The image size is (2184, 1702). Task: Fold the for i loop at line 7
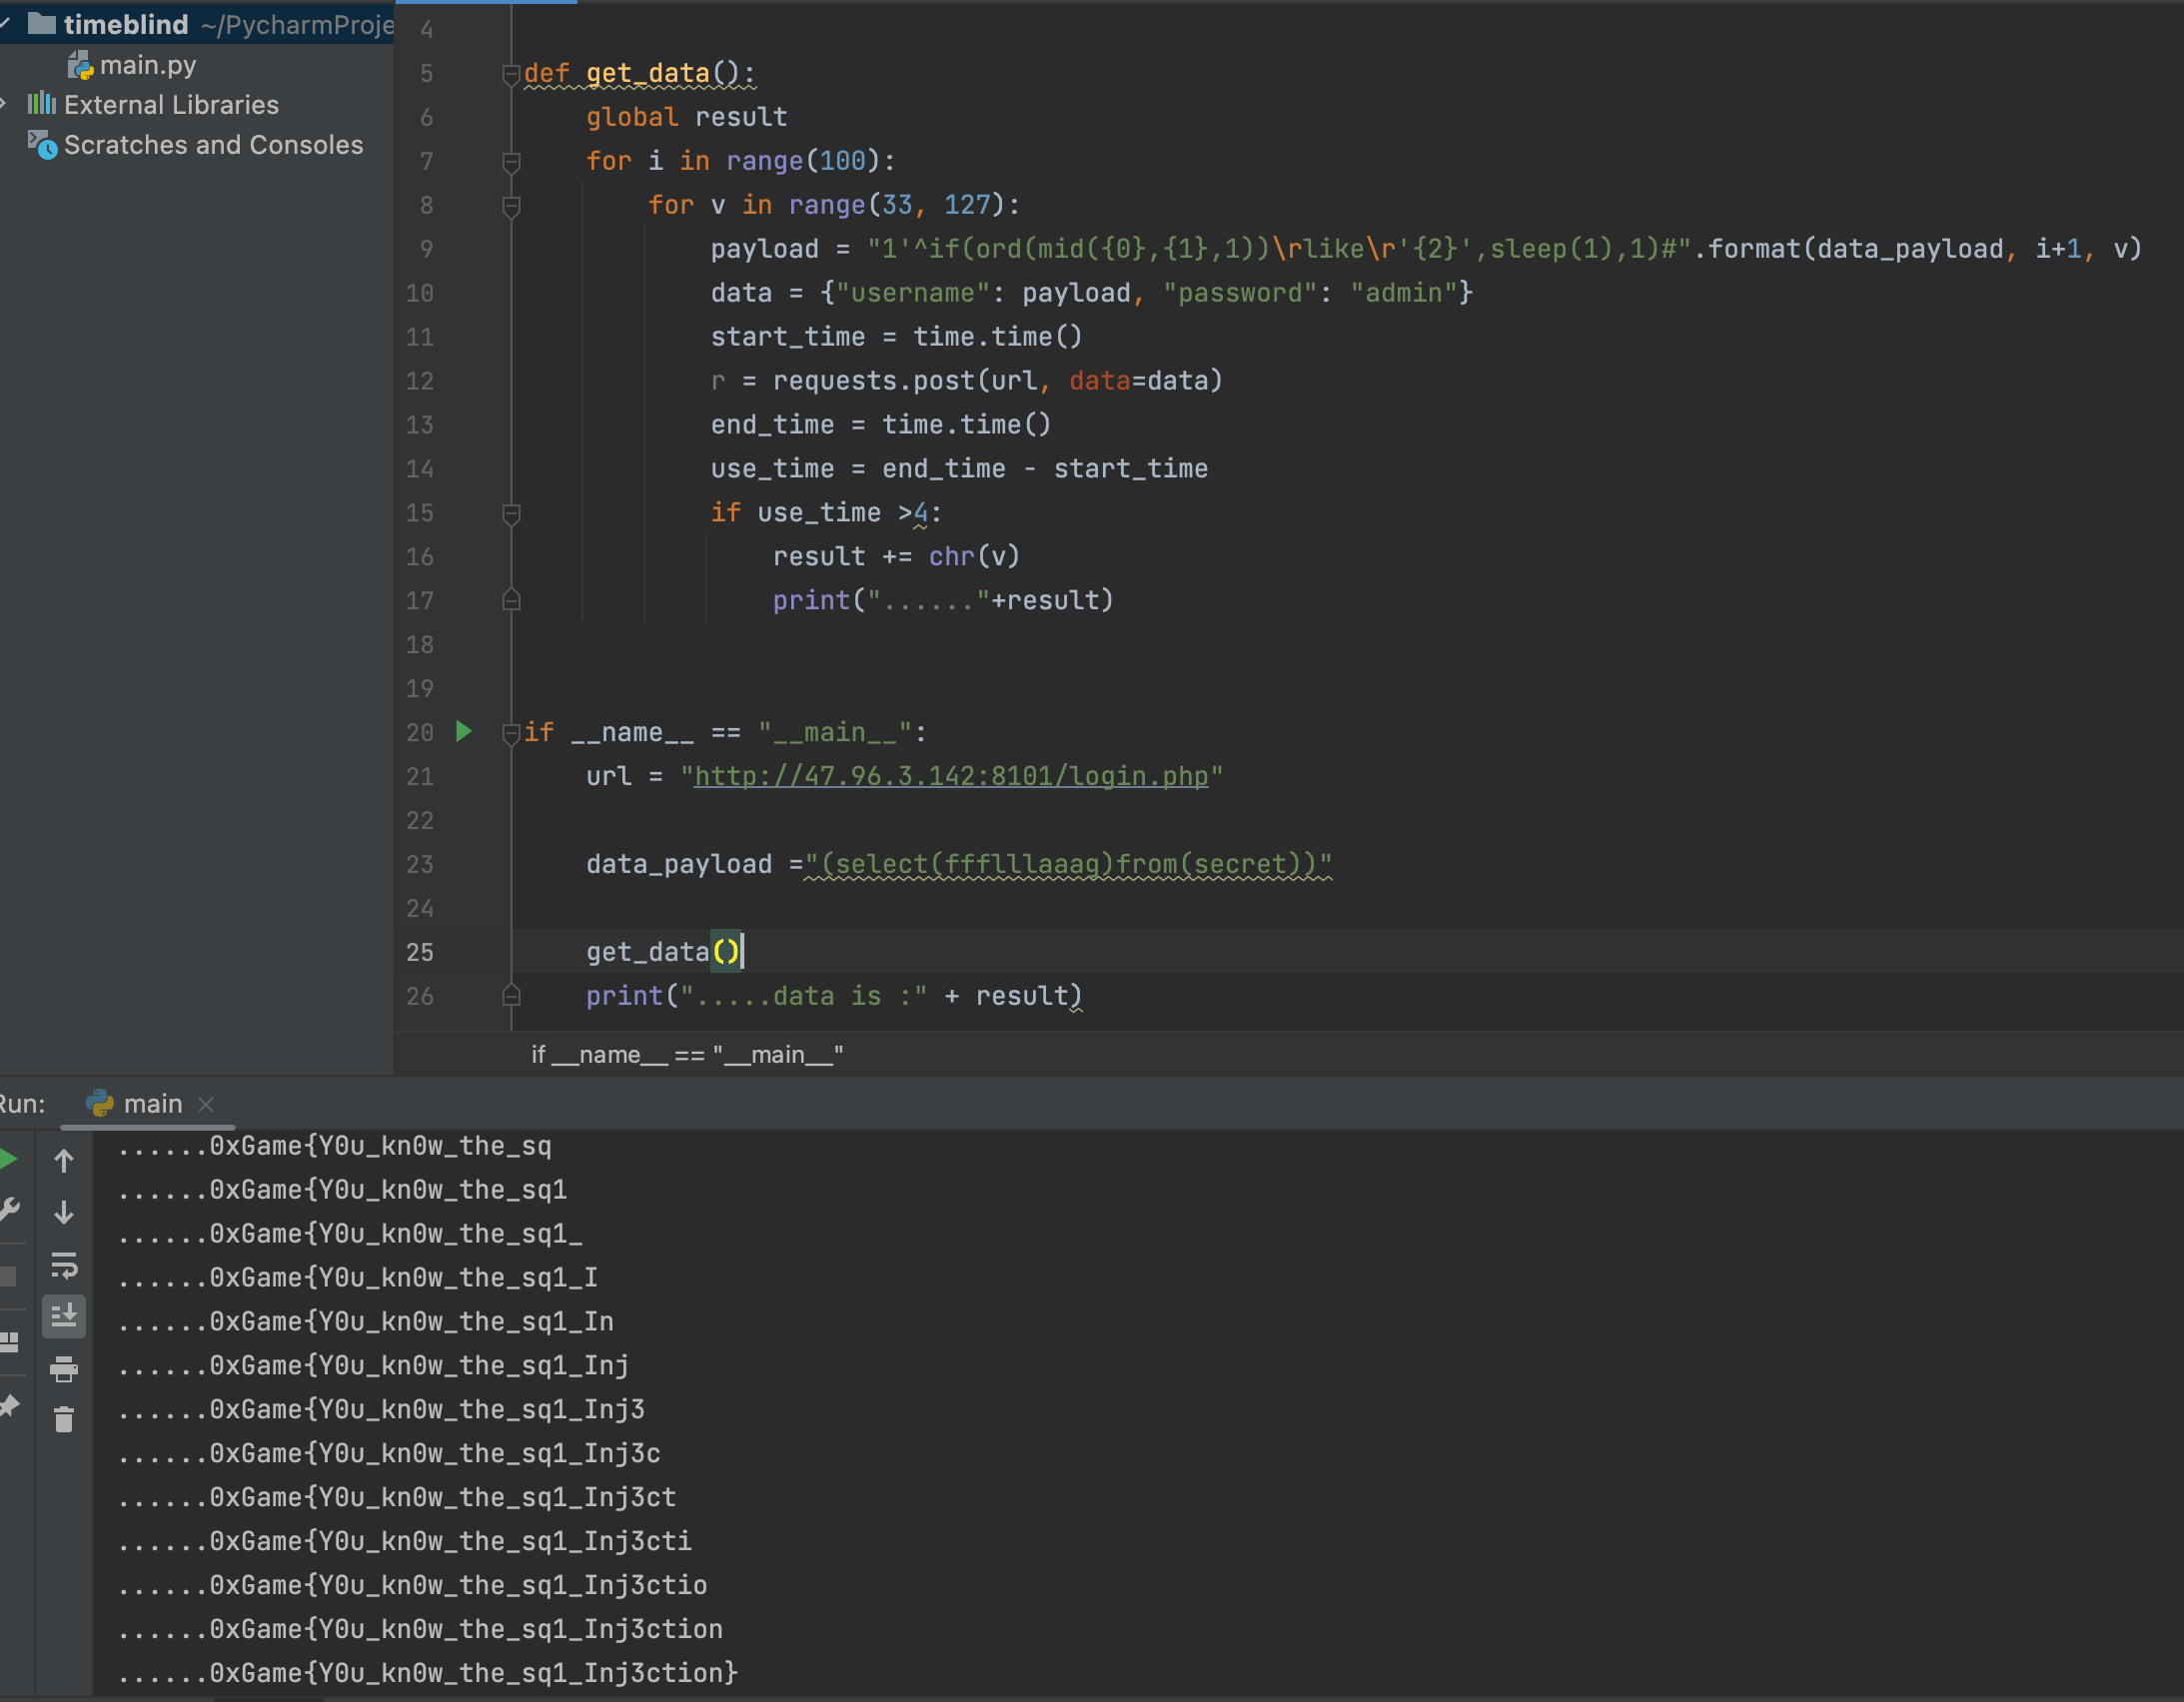tap(511, 162)
